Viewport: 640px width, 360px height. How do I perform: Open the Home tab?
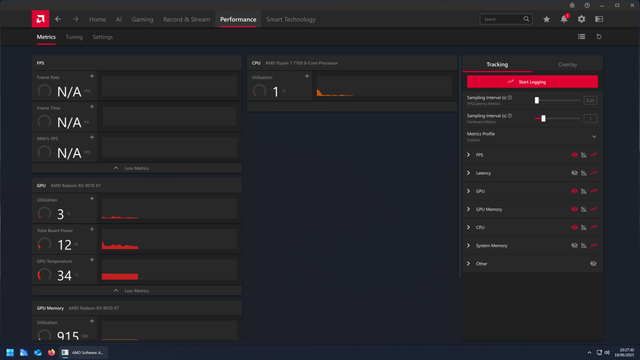[x=98, y=19]
